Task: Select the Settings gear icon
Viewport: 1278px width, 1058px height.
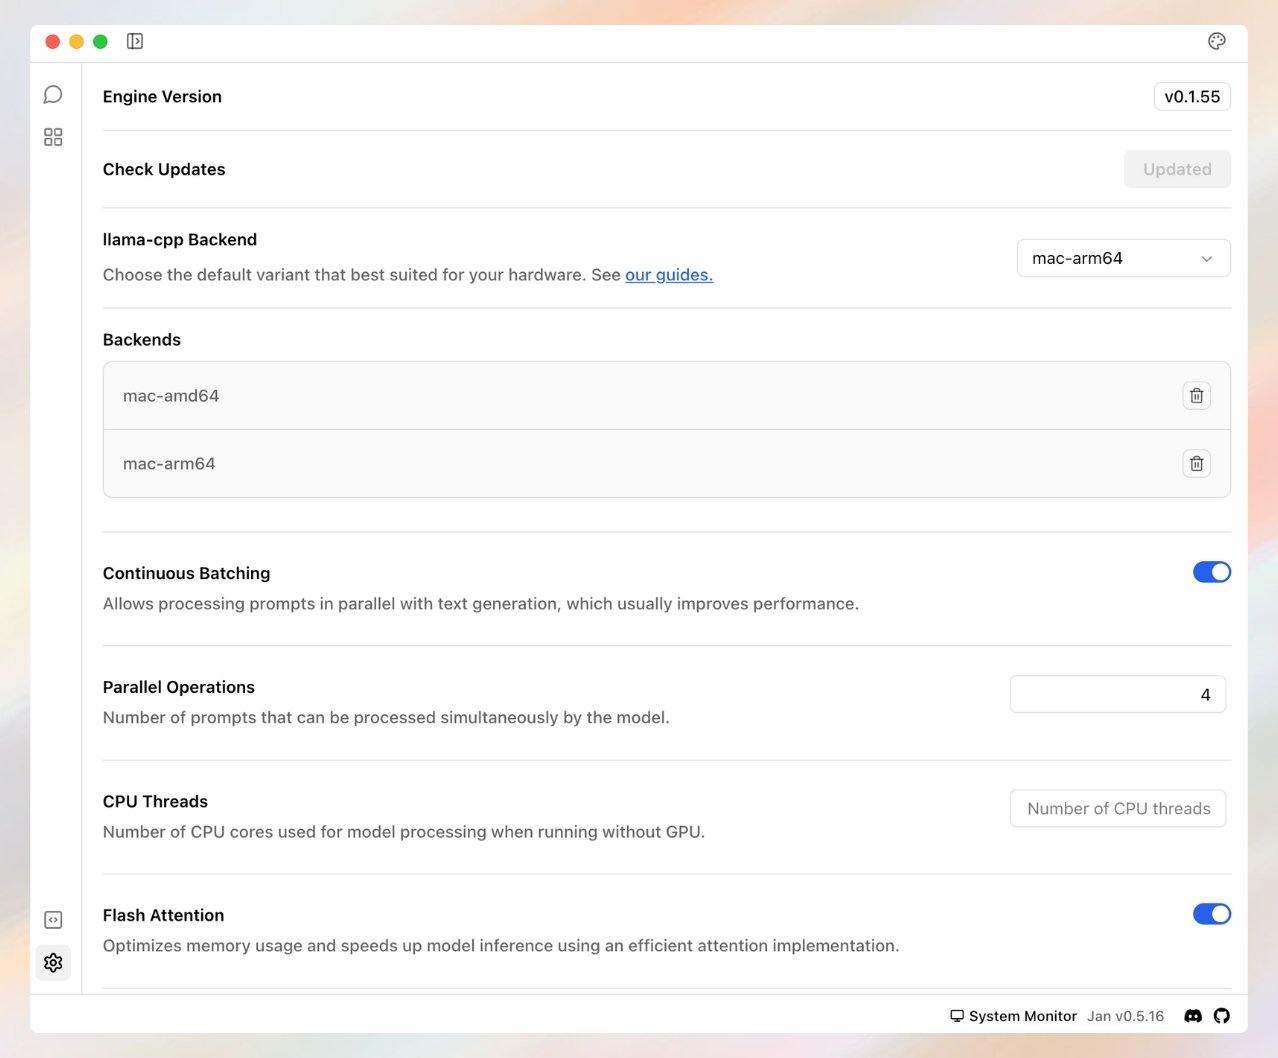Action: click(53, 962)
